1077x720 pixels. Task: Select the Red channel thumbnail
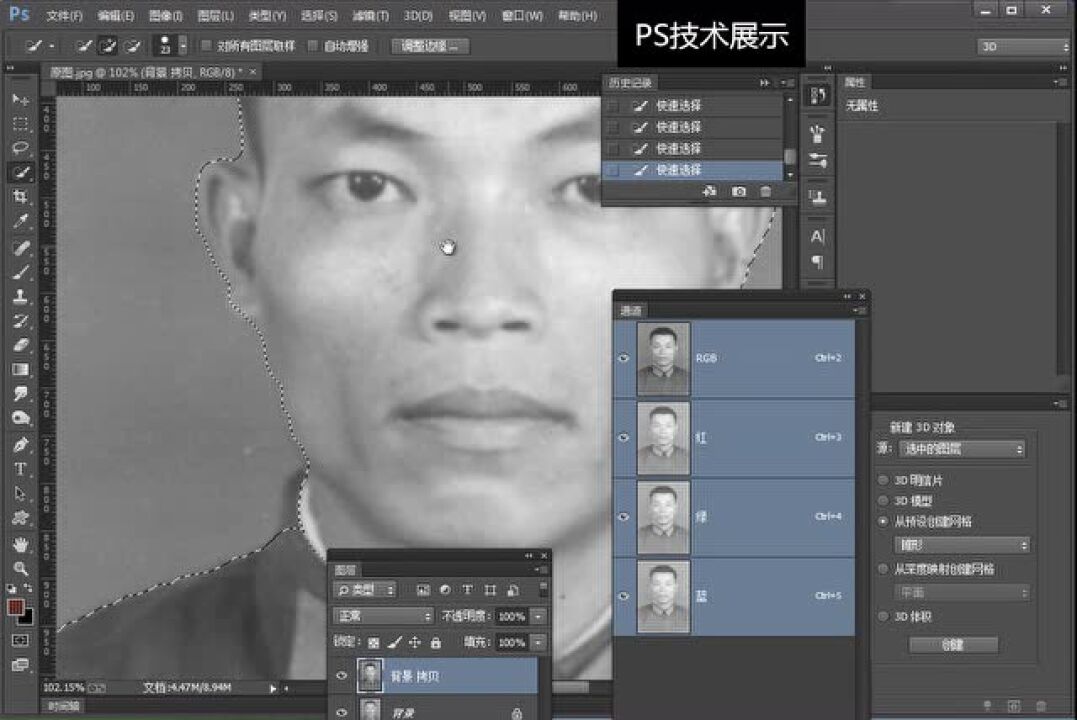pyautogui.click(x=663, y=438)
